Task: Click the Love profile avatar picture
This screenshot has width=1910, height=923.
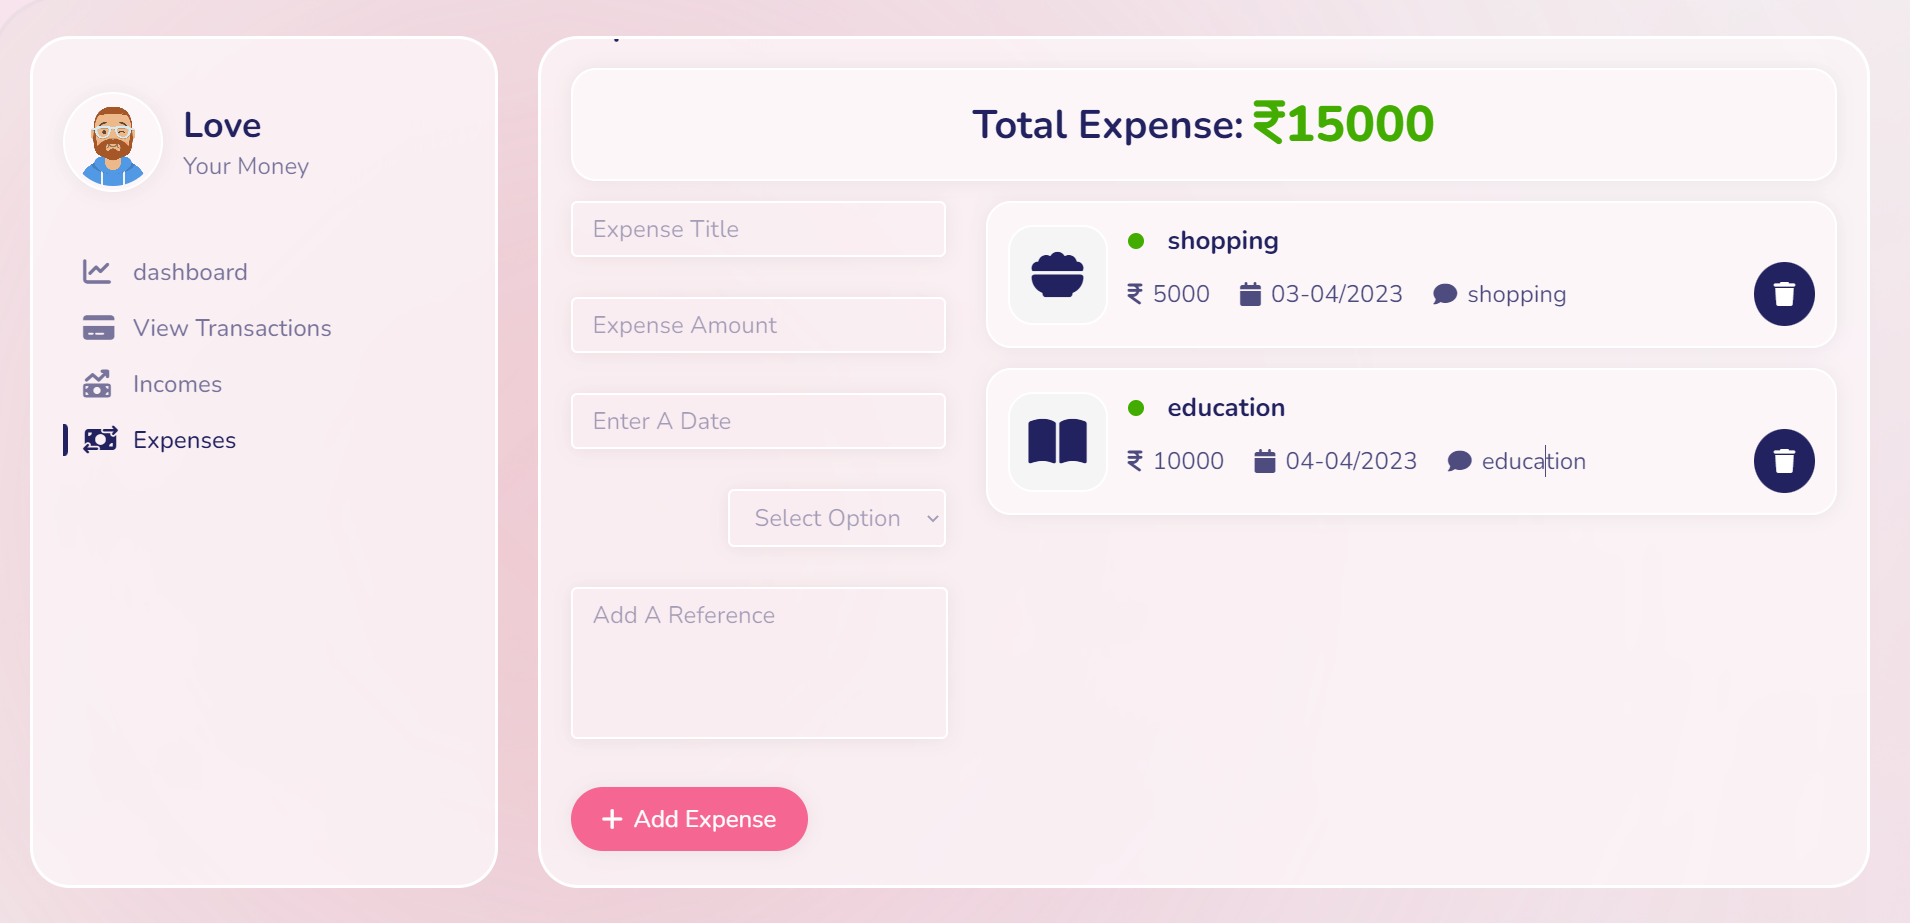Action: [x=113, y=142]
